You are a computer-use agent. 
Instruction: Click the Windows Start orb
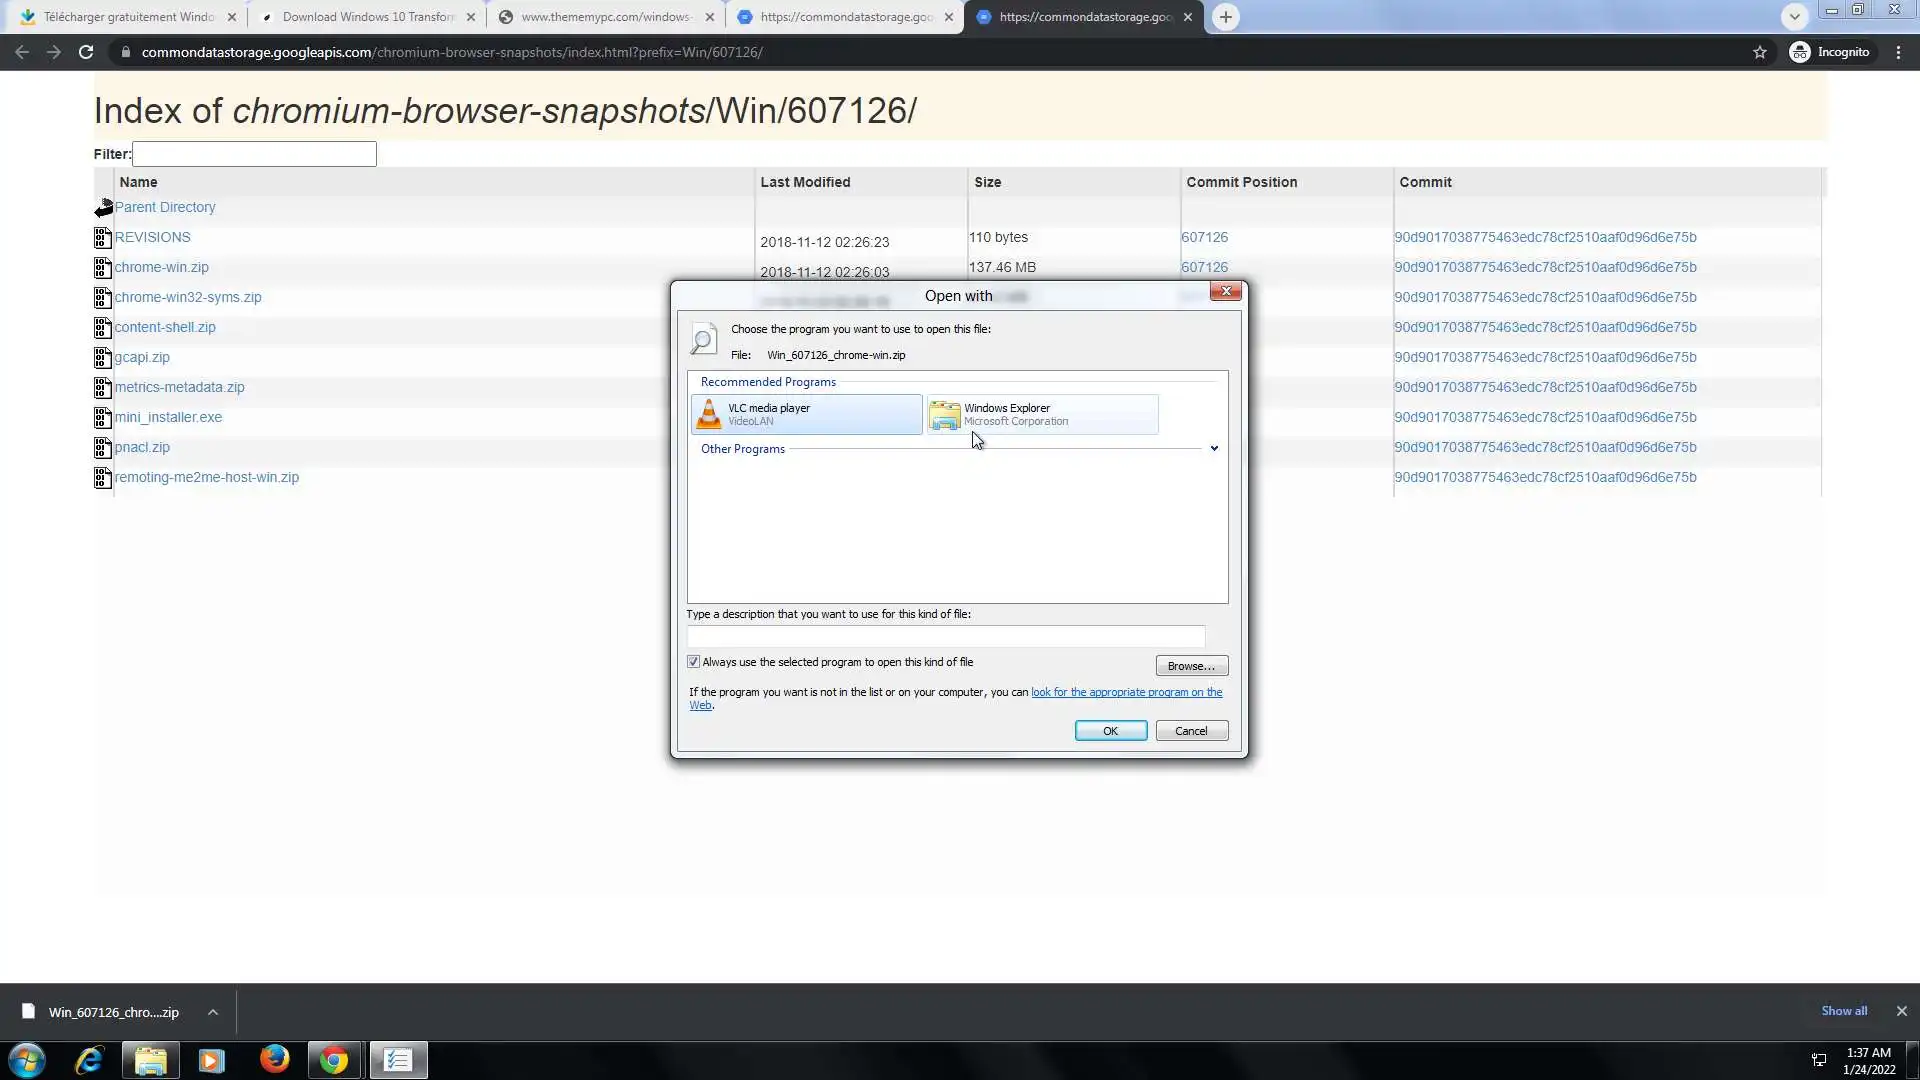coord(27,1059)
